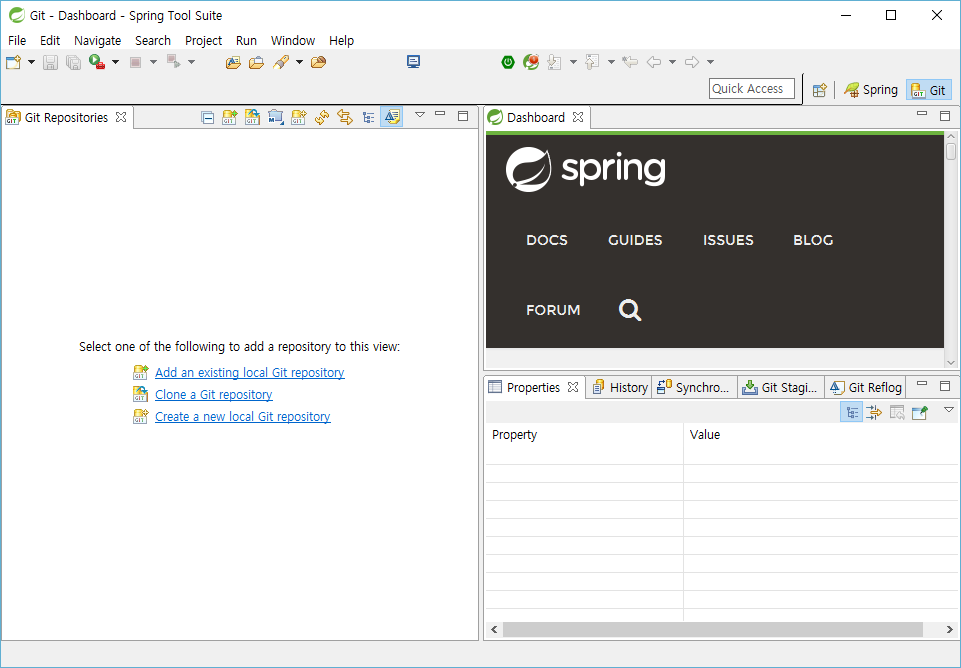The height and width of the screenshot is (668, 961).
Task: Expand the Search flashlight dropdown arrow
Action: (299, 62)
